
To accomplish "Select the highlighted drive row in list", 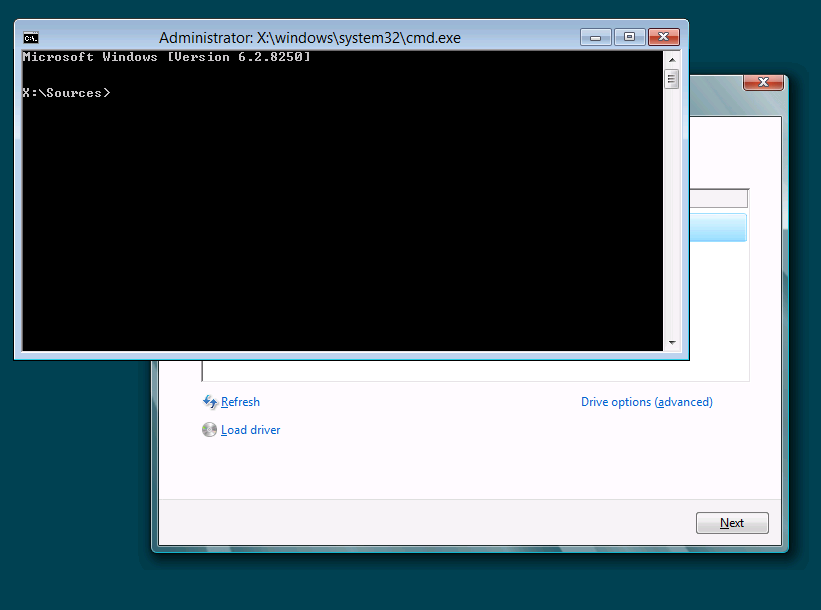I will tap(717, 227).
